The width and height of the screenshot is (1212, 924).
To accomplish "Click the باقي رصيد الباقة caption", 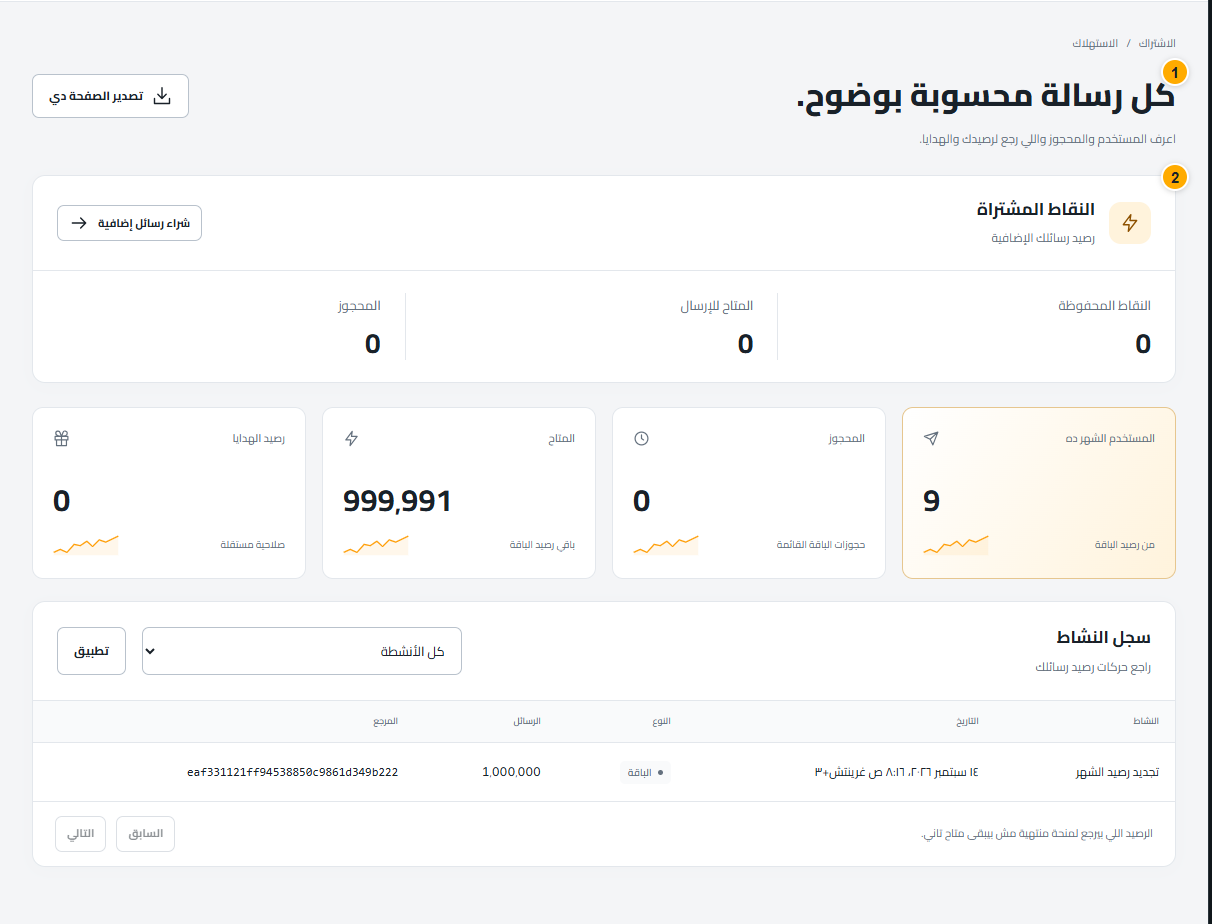I will 542,545.
